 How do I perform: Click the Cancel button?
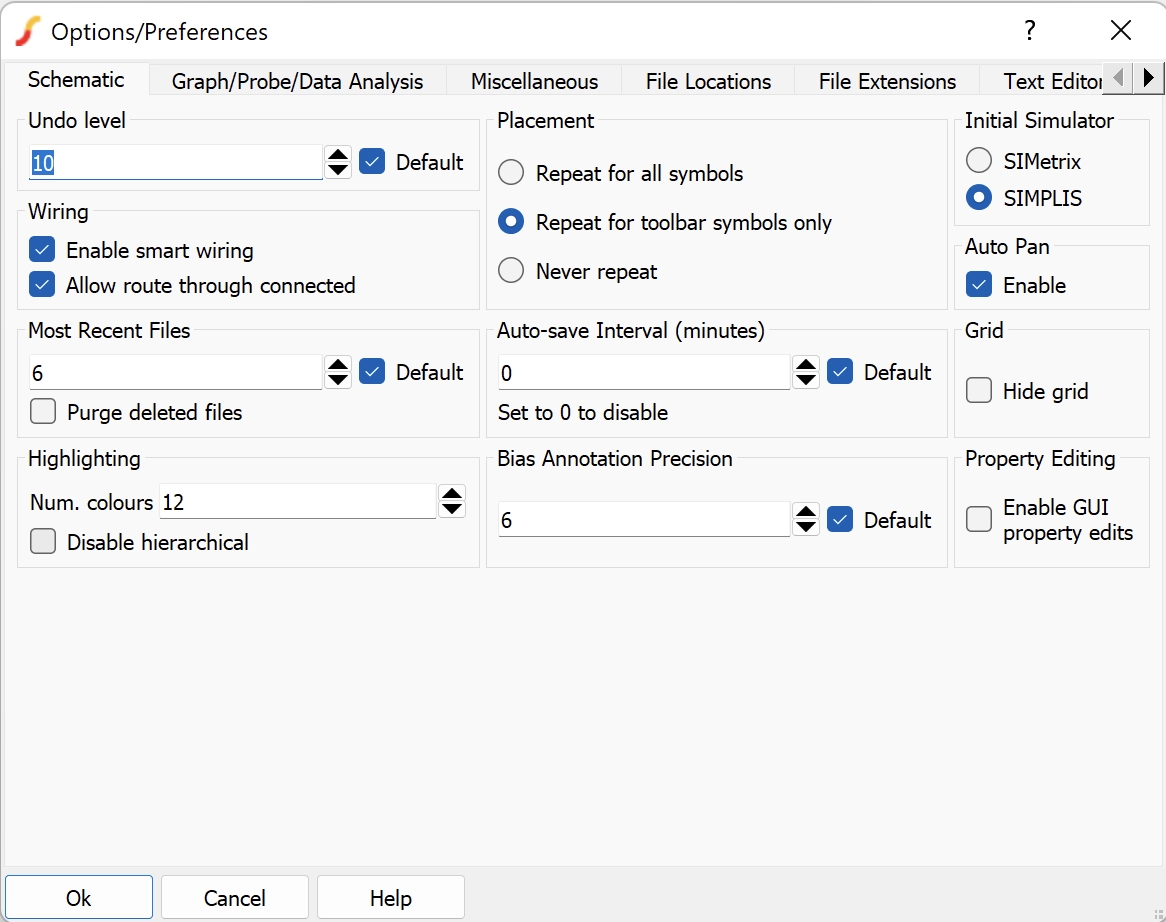pyautogui.click(x=235, y=897)
